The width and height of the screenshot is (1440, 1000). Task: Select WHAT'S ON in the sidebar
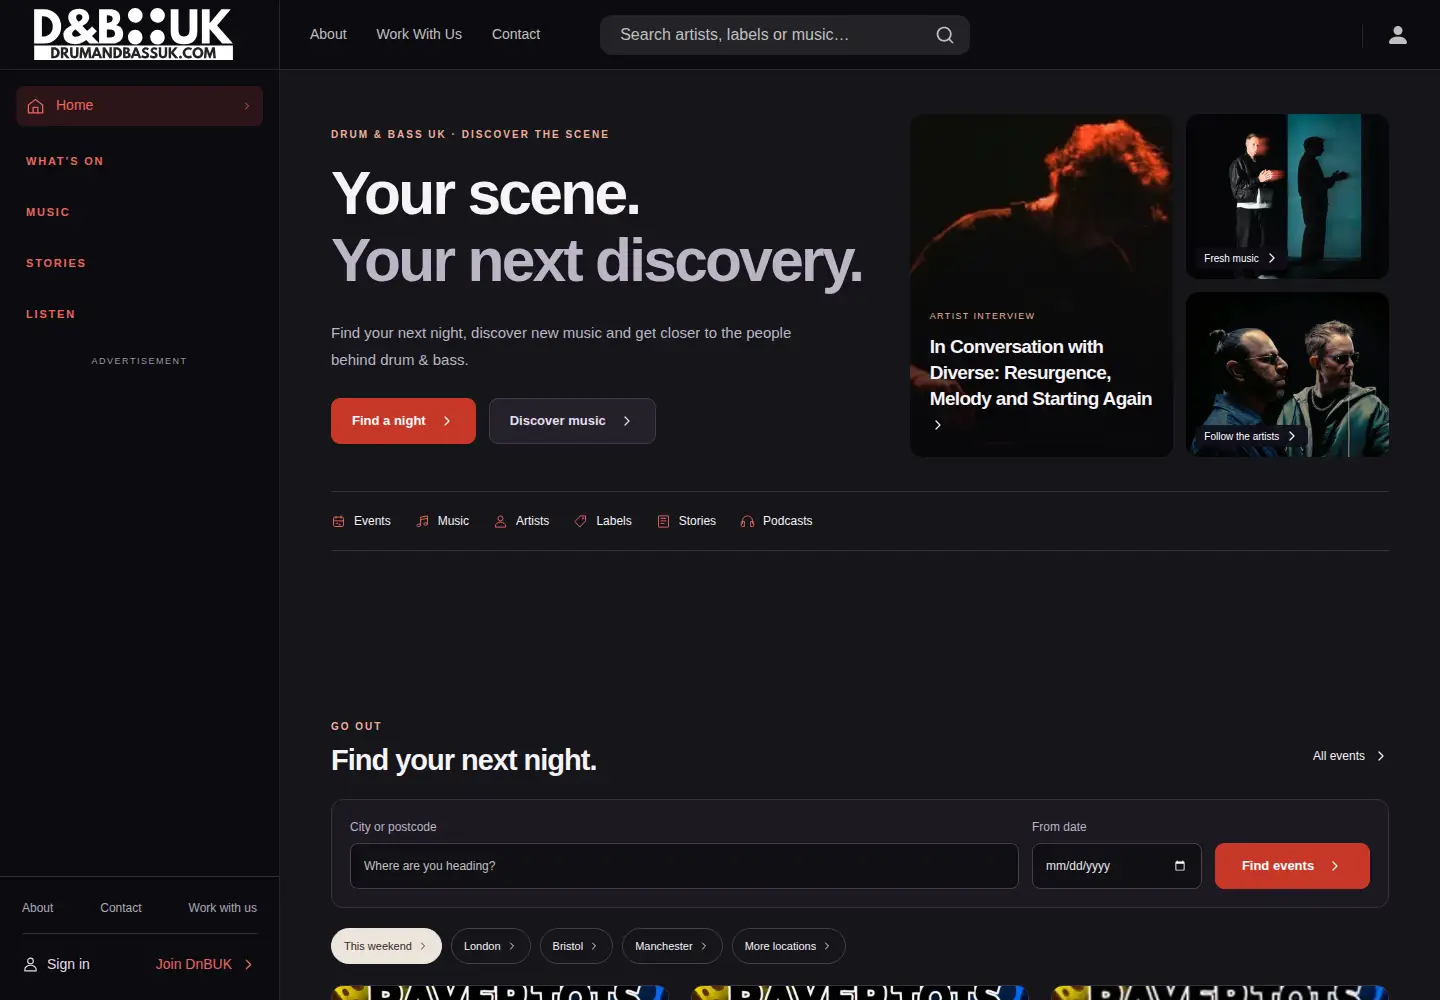point(65,161)
